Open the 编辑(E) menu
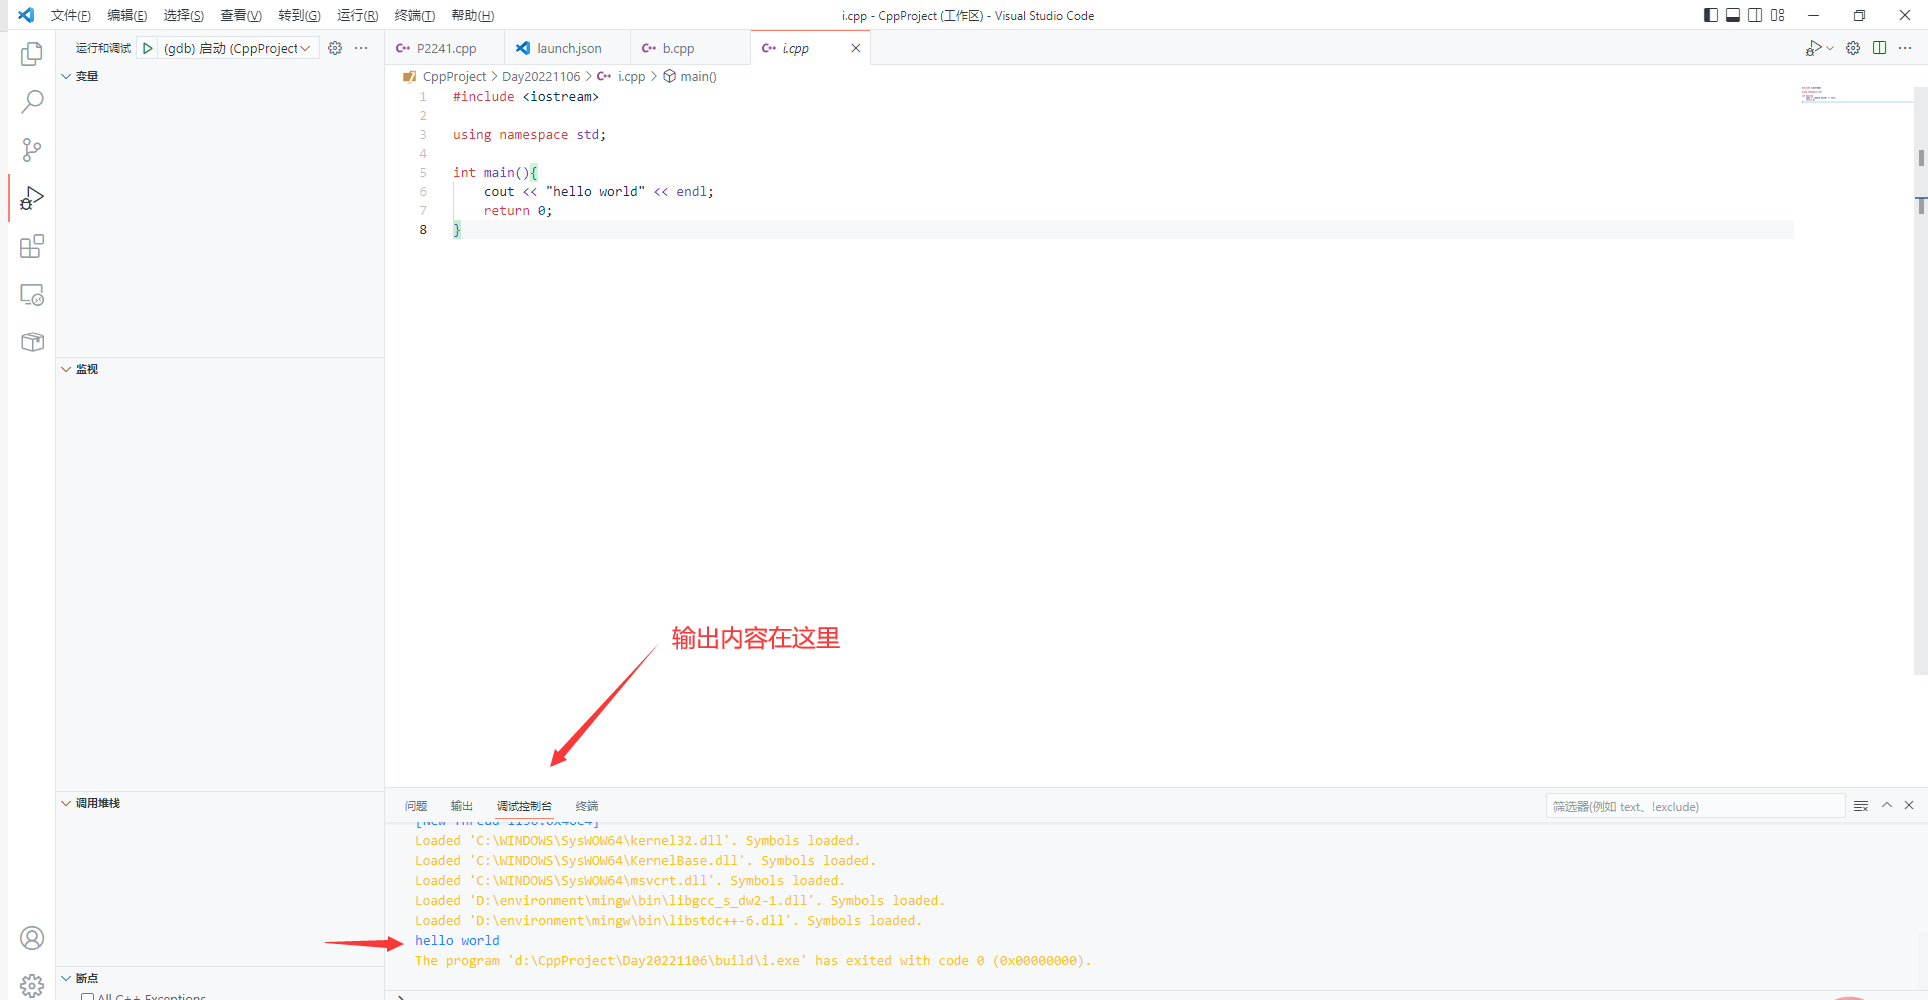Screen dimensions: 1928x1000 pyautogui.click(x=127, y=15)
